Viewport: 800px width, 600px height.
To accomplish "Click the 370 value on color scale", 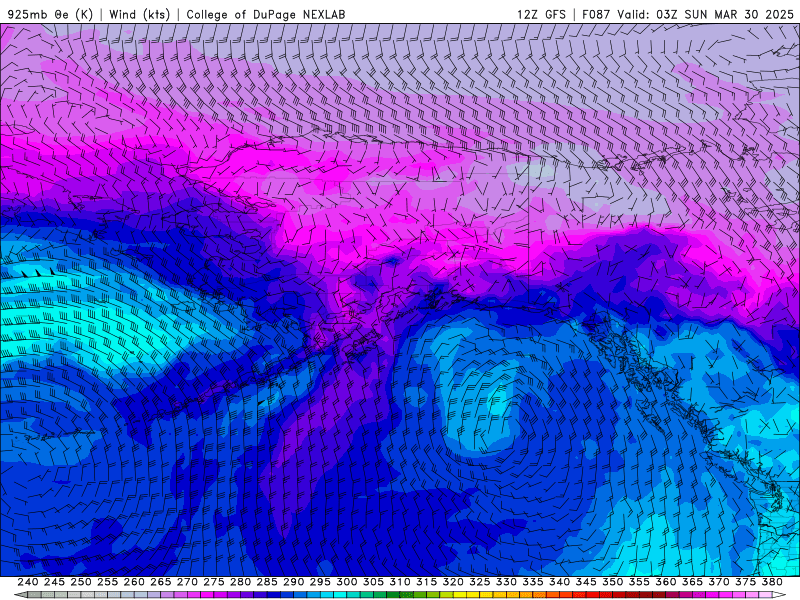I will coord(719,582).
